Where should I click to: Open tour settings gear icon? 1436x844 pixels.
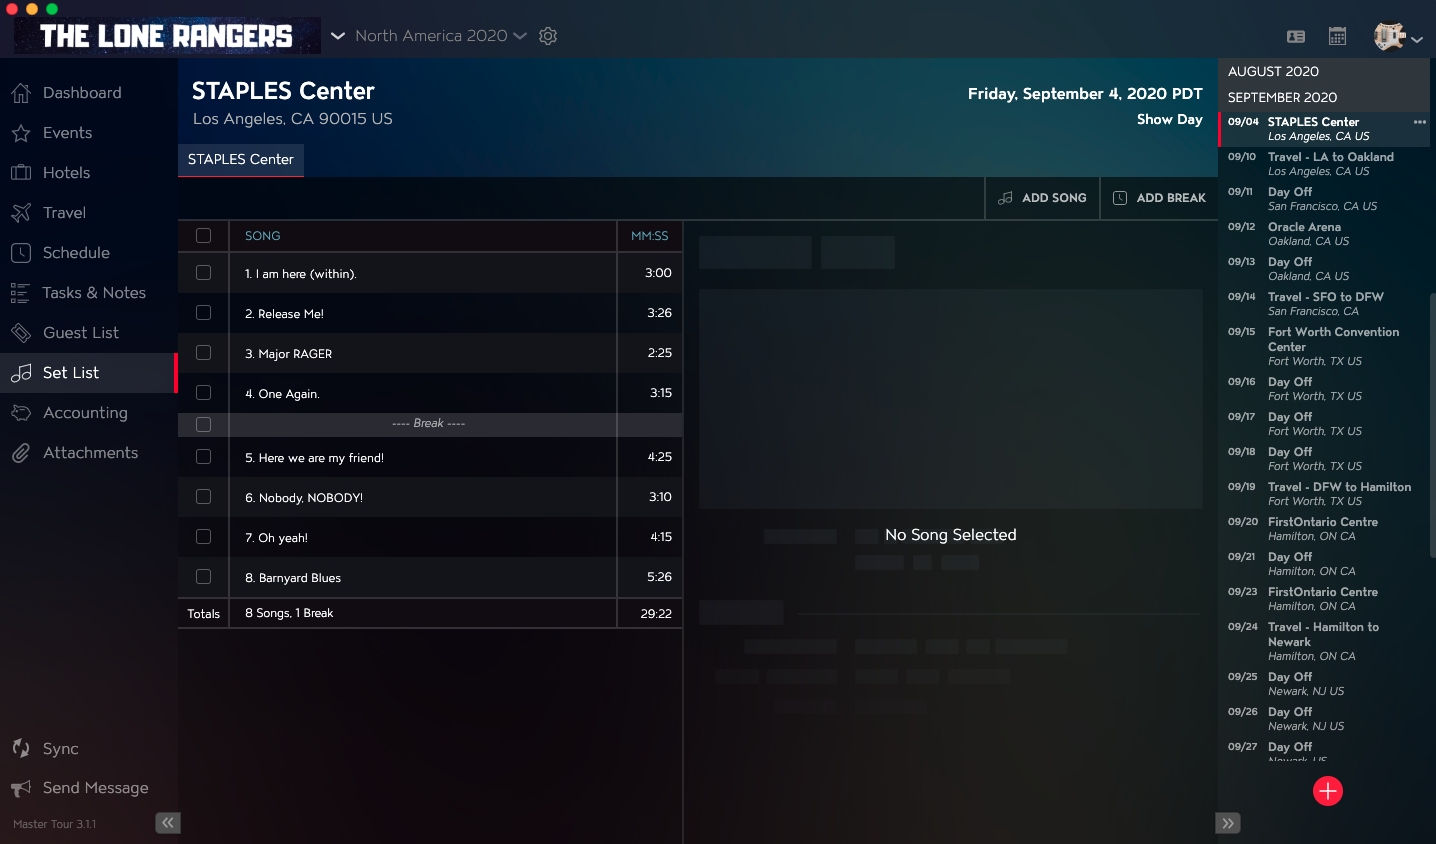coord(548,36)
